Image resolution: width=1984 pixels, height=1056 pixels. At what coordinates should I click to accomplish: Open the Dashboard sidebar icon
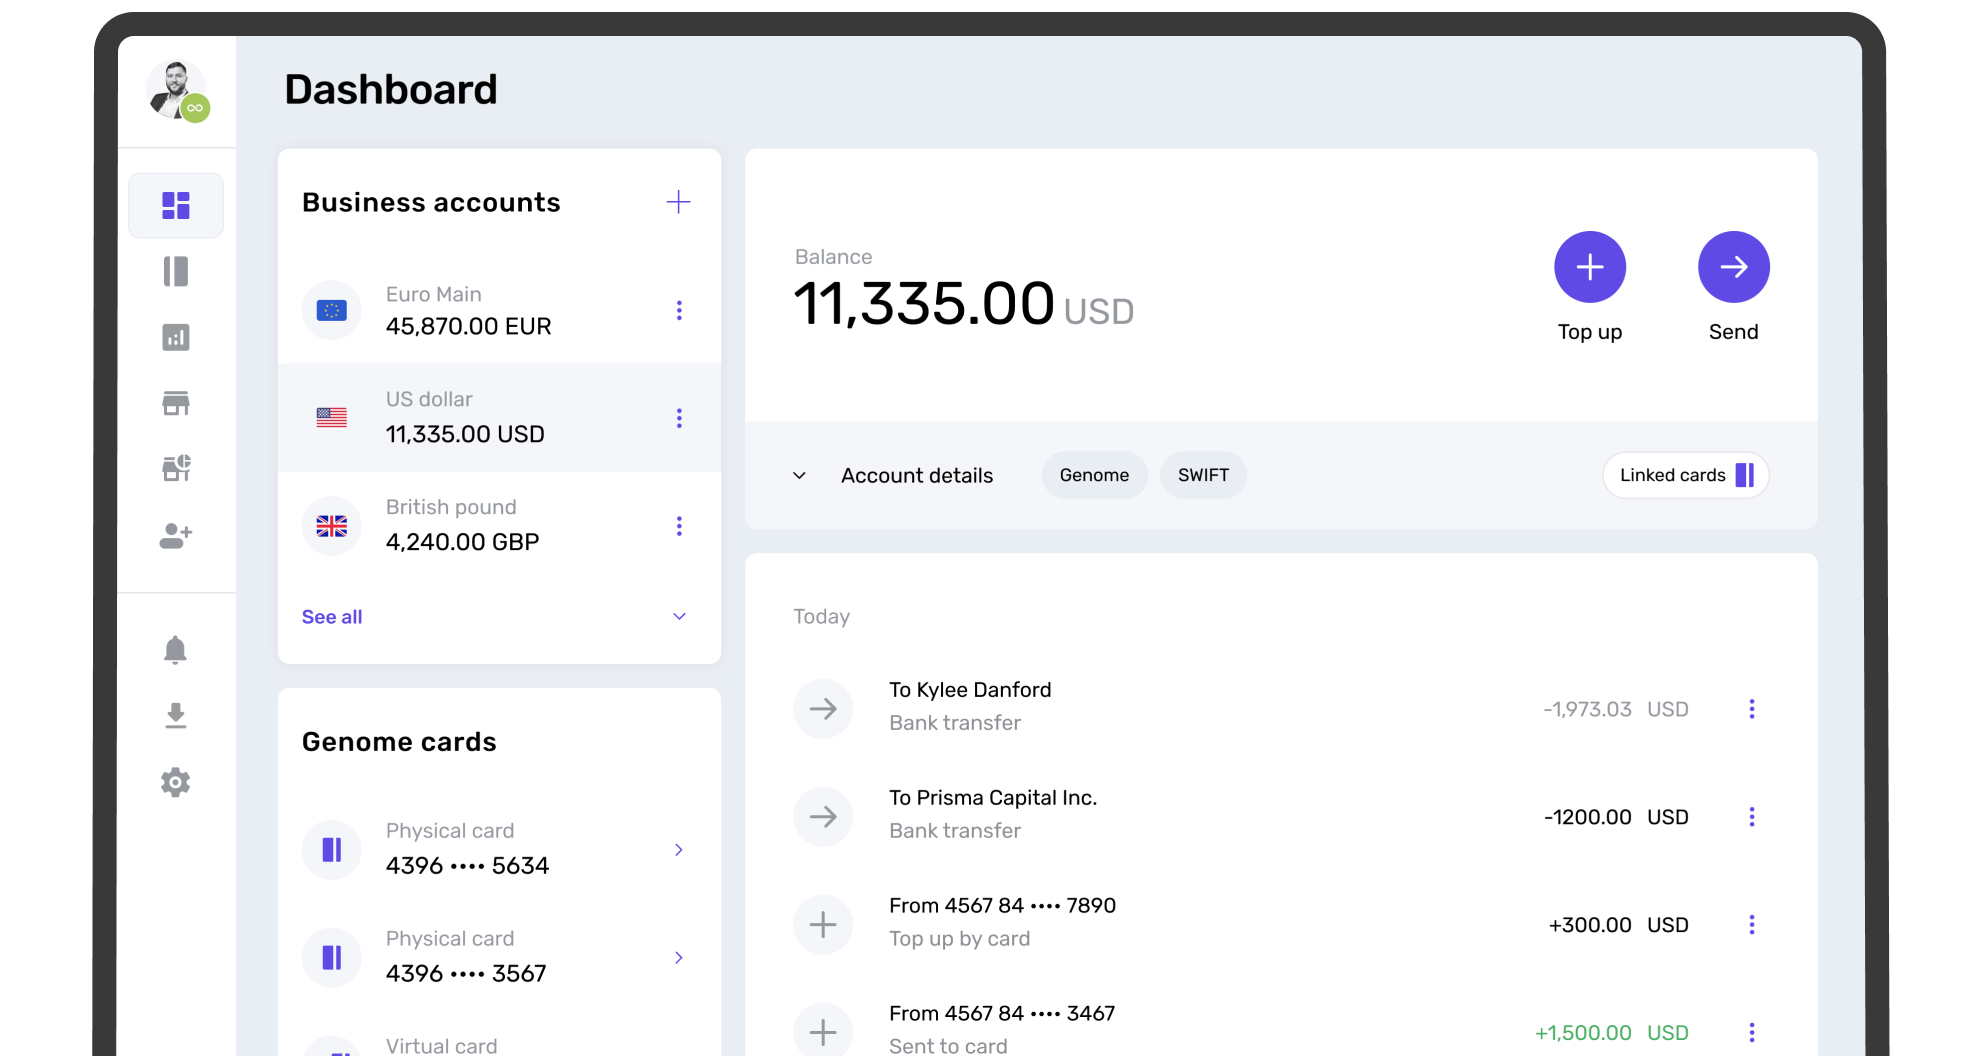[x=176, y=205]
